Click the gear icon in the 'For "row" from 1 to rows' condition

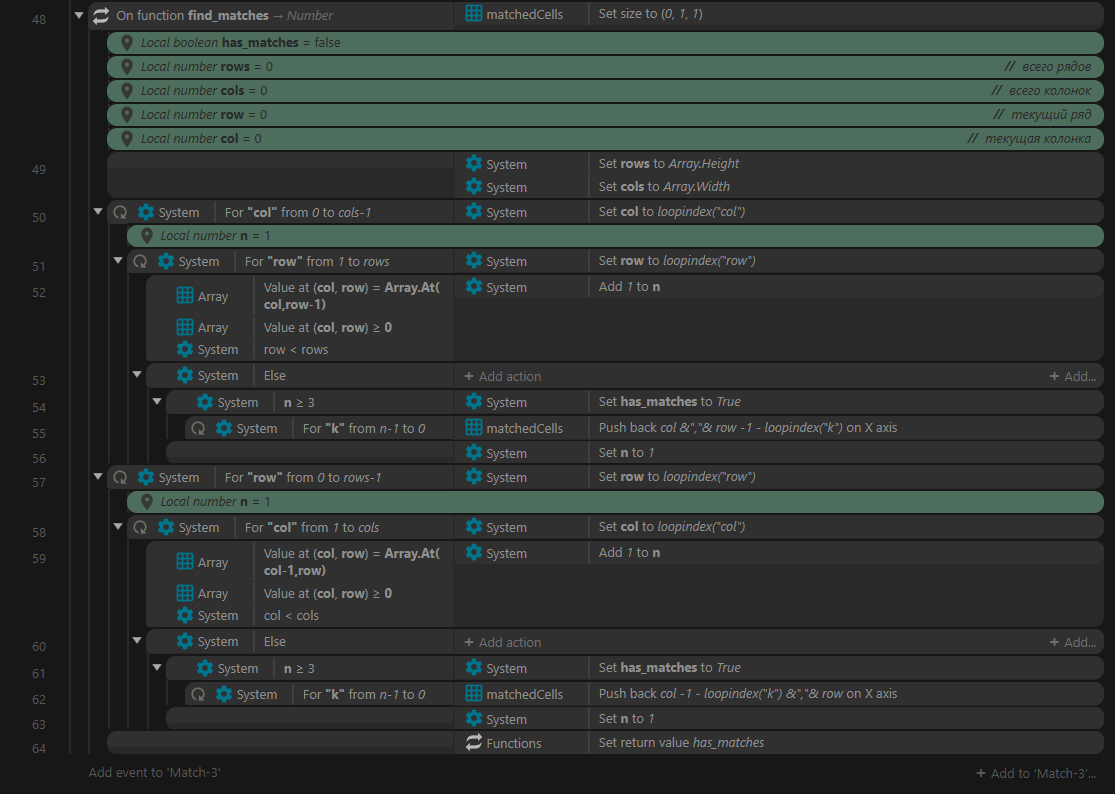[166, 261]
